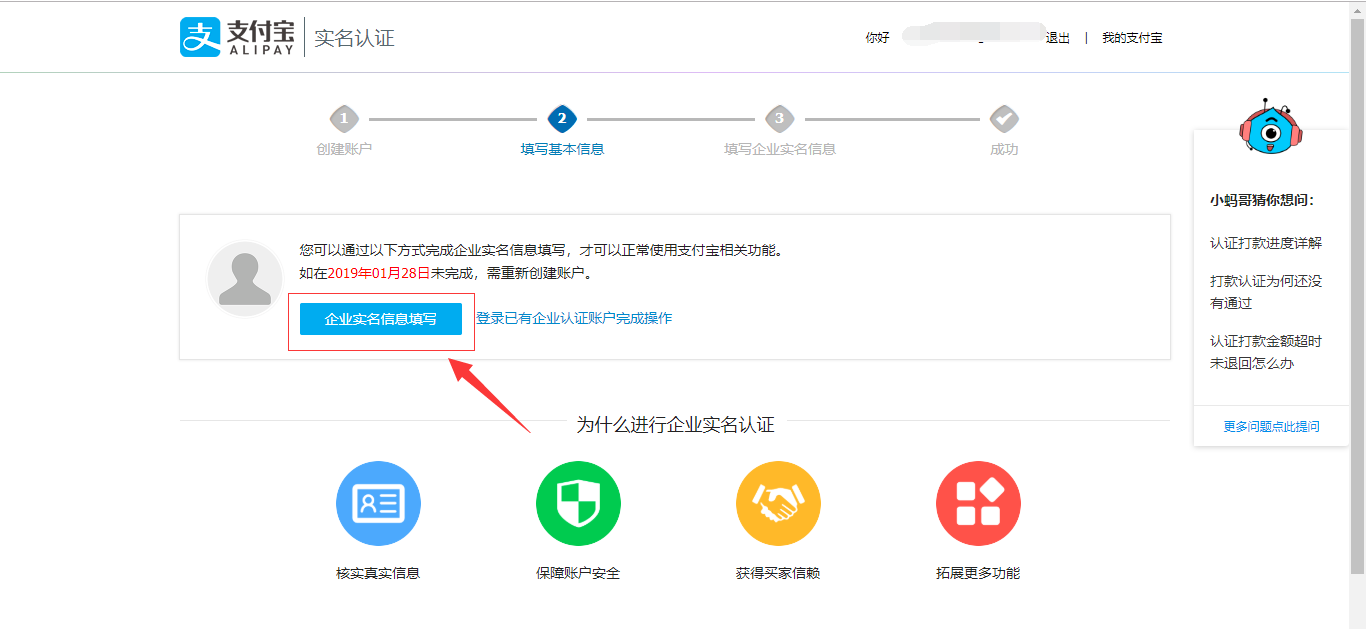
Task: Open 我的支付宝 in the header
Action: (1132, 38)
